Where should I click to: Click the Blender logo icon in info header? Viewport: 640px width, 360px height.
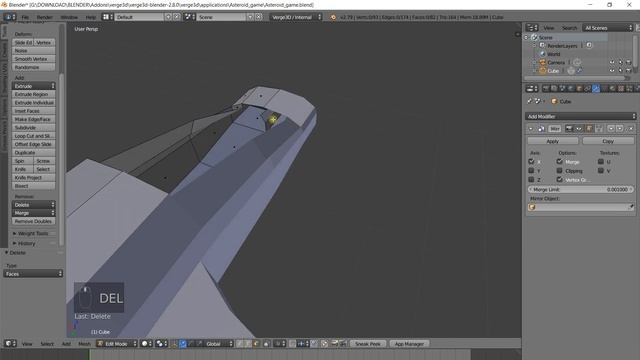coord(333,17)
